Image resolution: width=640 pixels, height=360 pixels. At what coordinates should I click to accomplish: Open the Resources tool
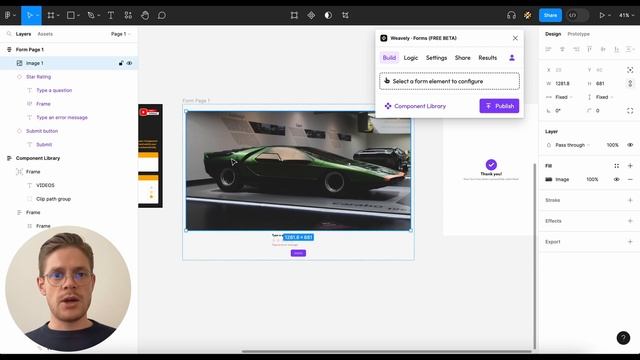pyautogui.click(x=128, y=16)
